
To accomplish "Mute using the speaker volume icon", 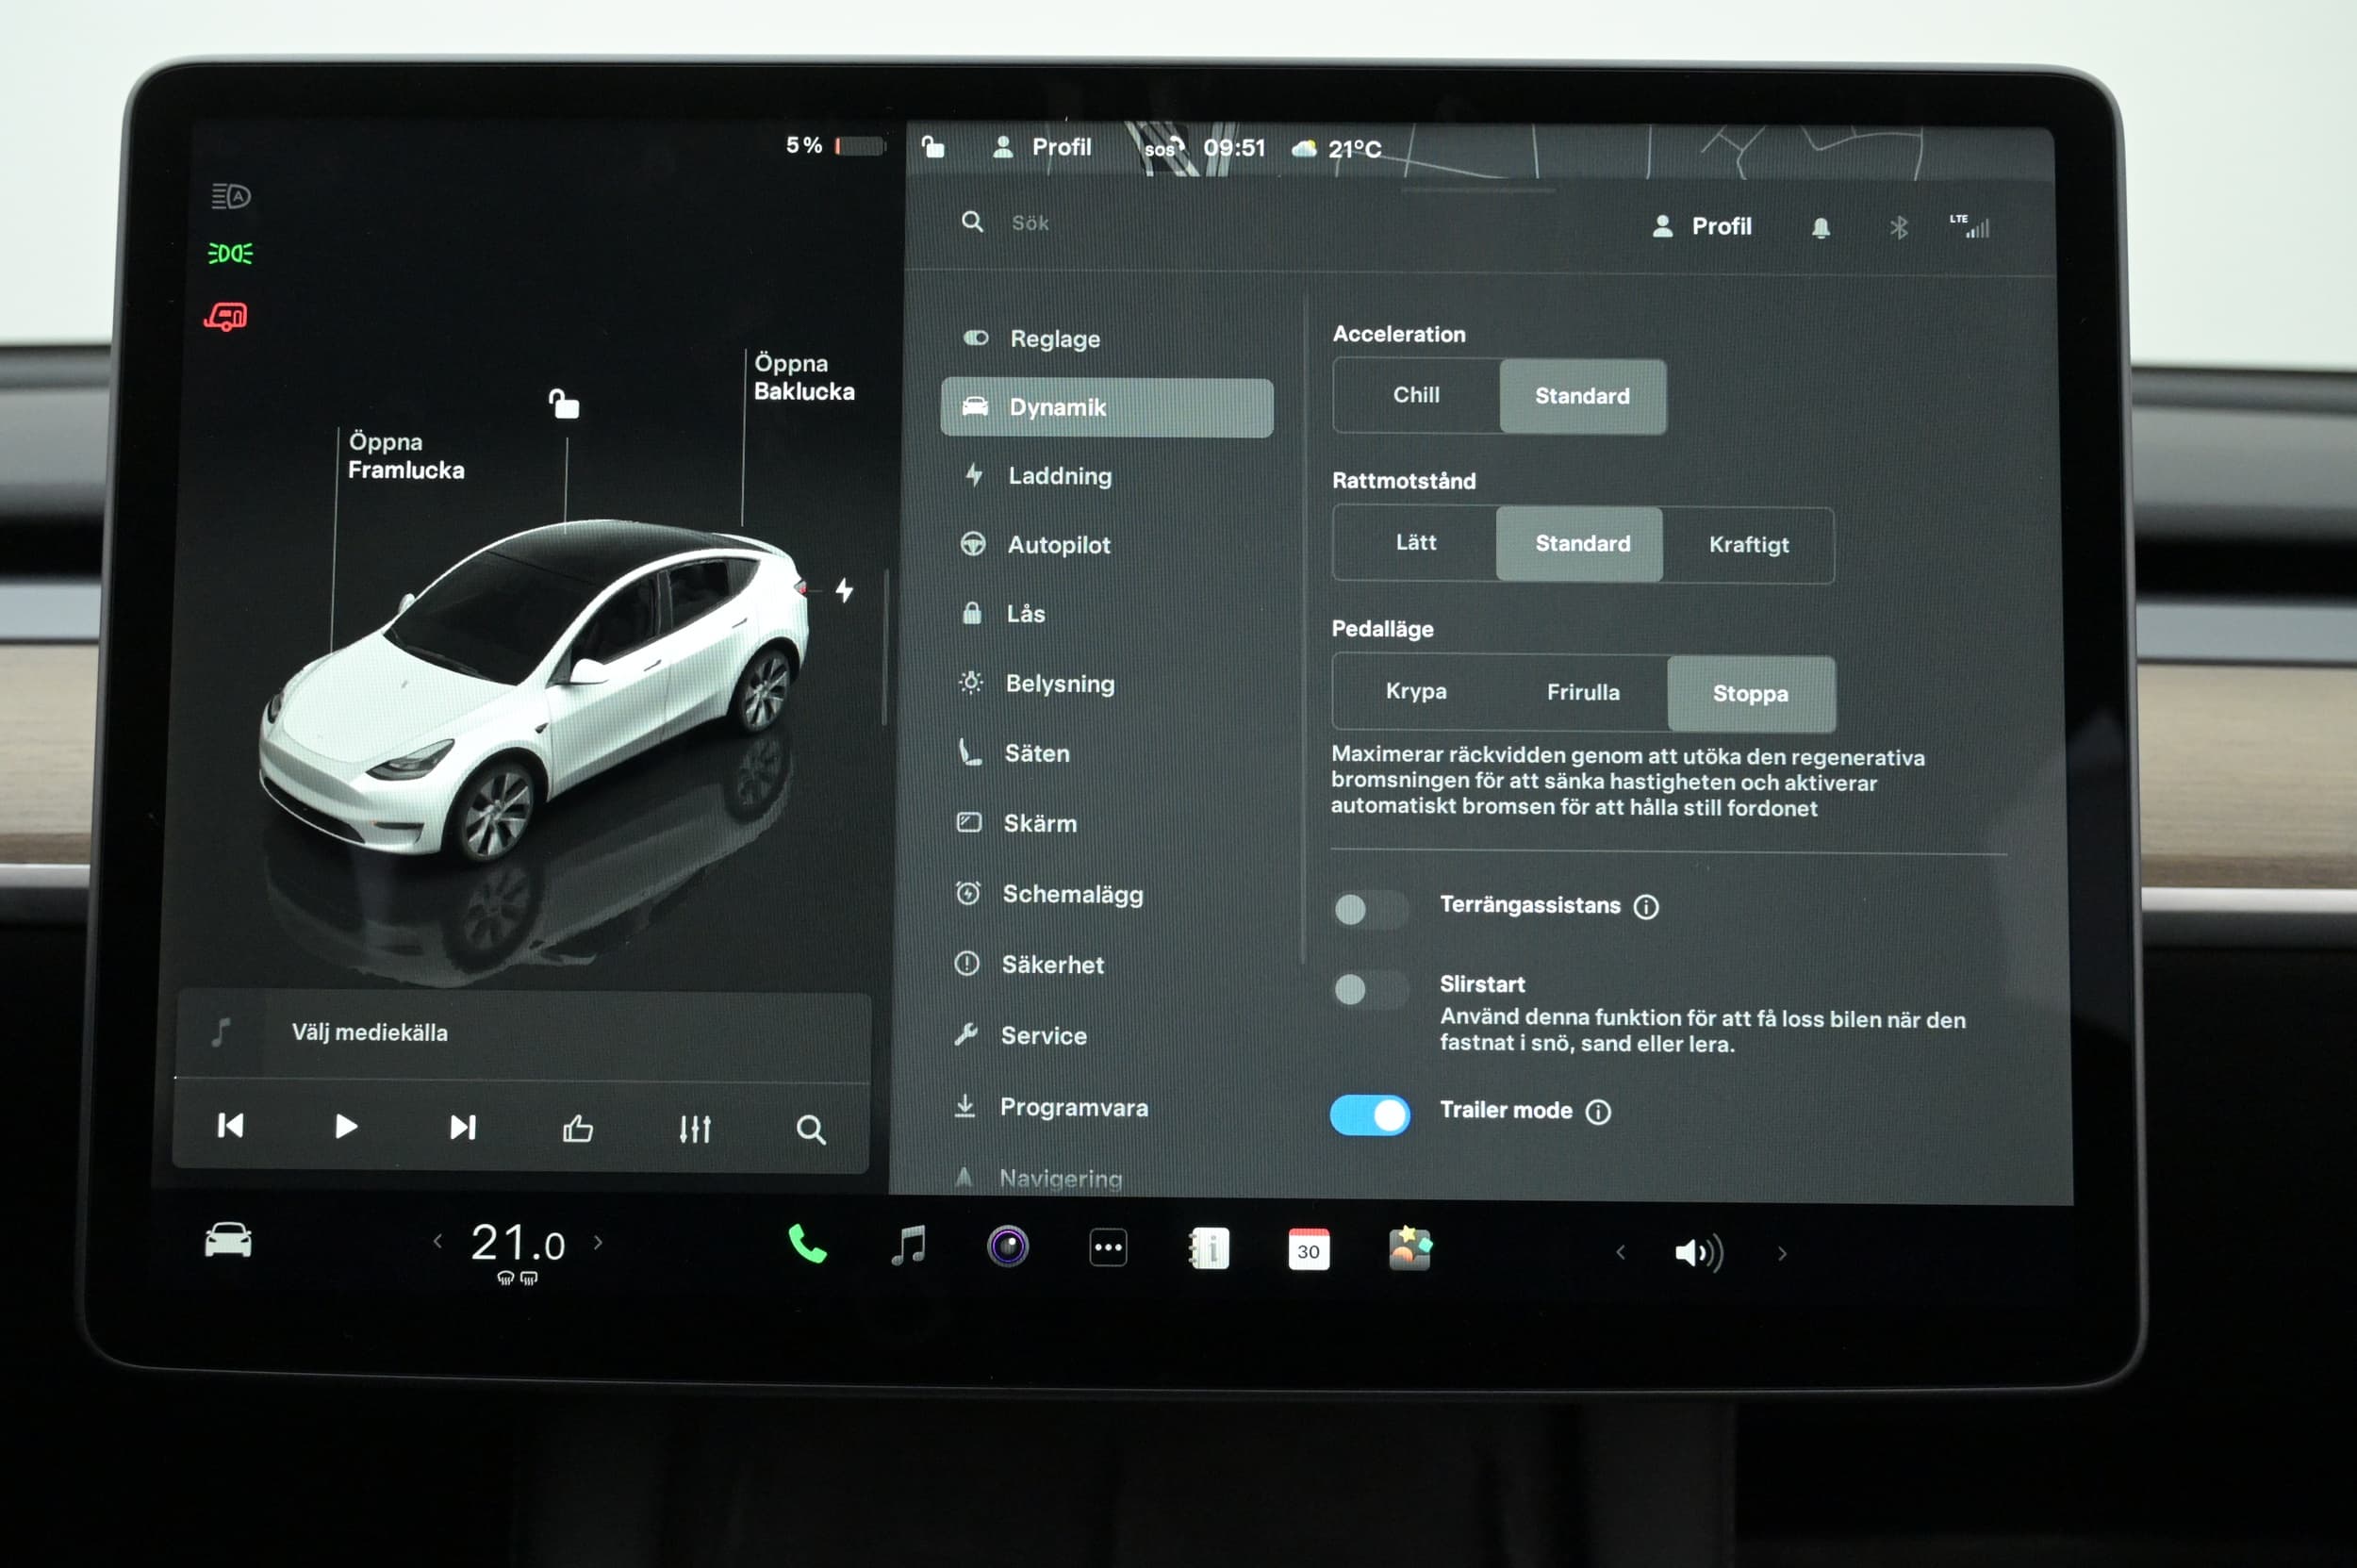I will coord(1699,1253).
